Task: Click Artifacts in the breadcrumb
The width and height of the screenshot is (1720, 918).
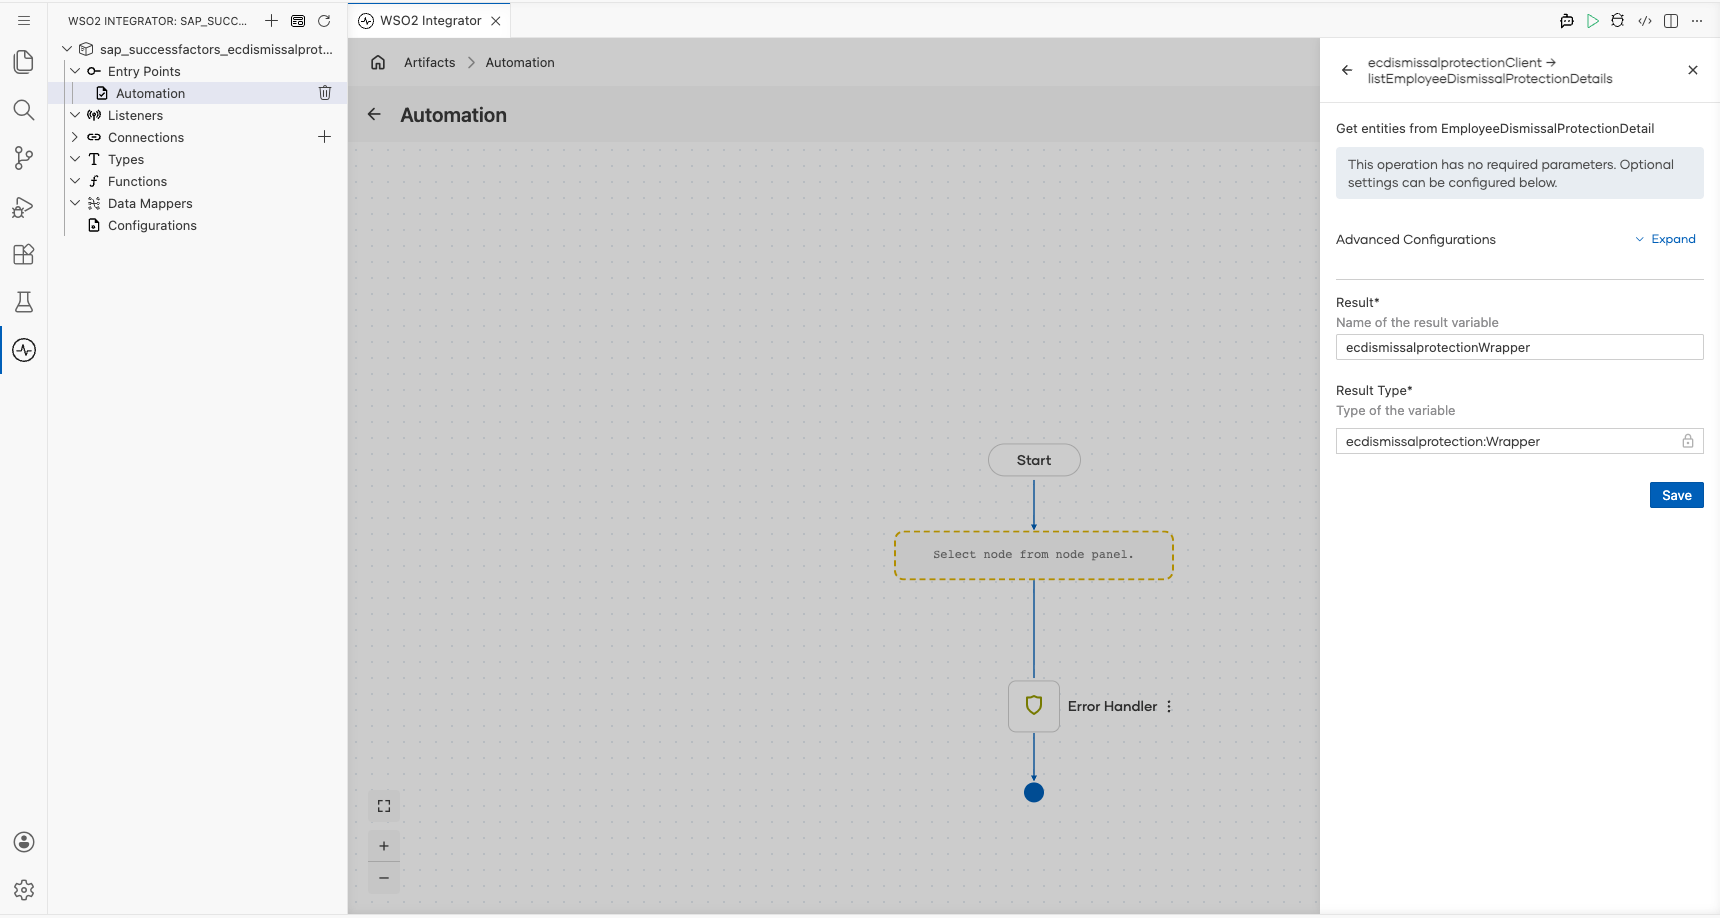Action: click(x=430, y=62)
